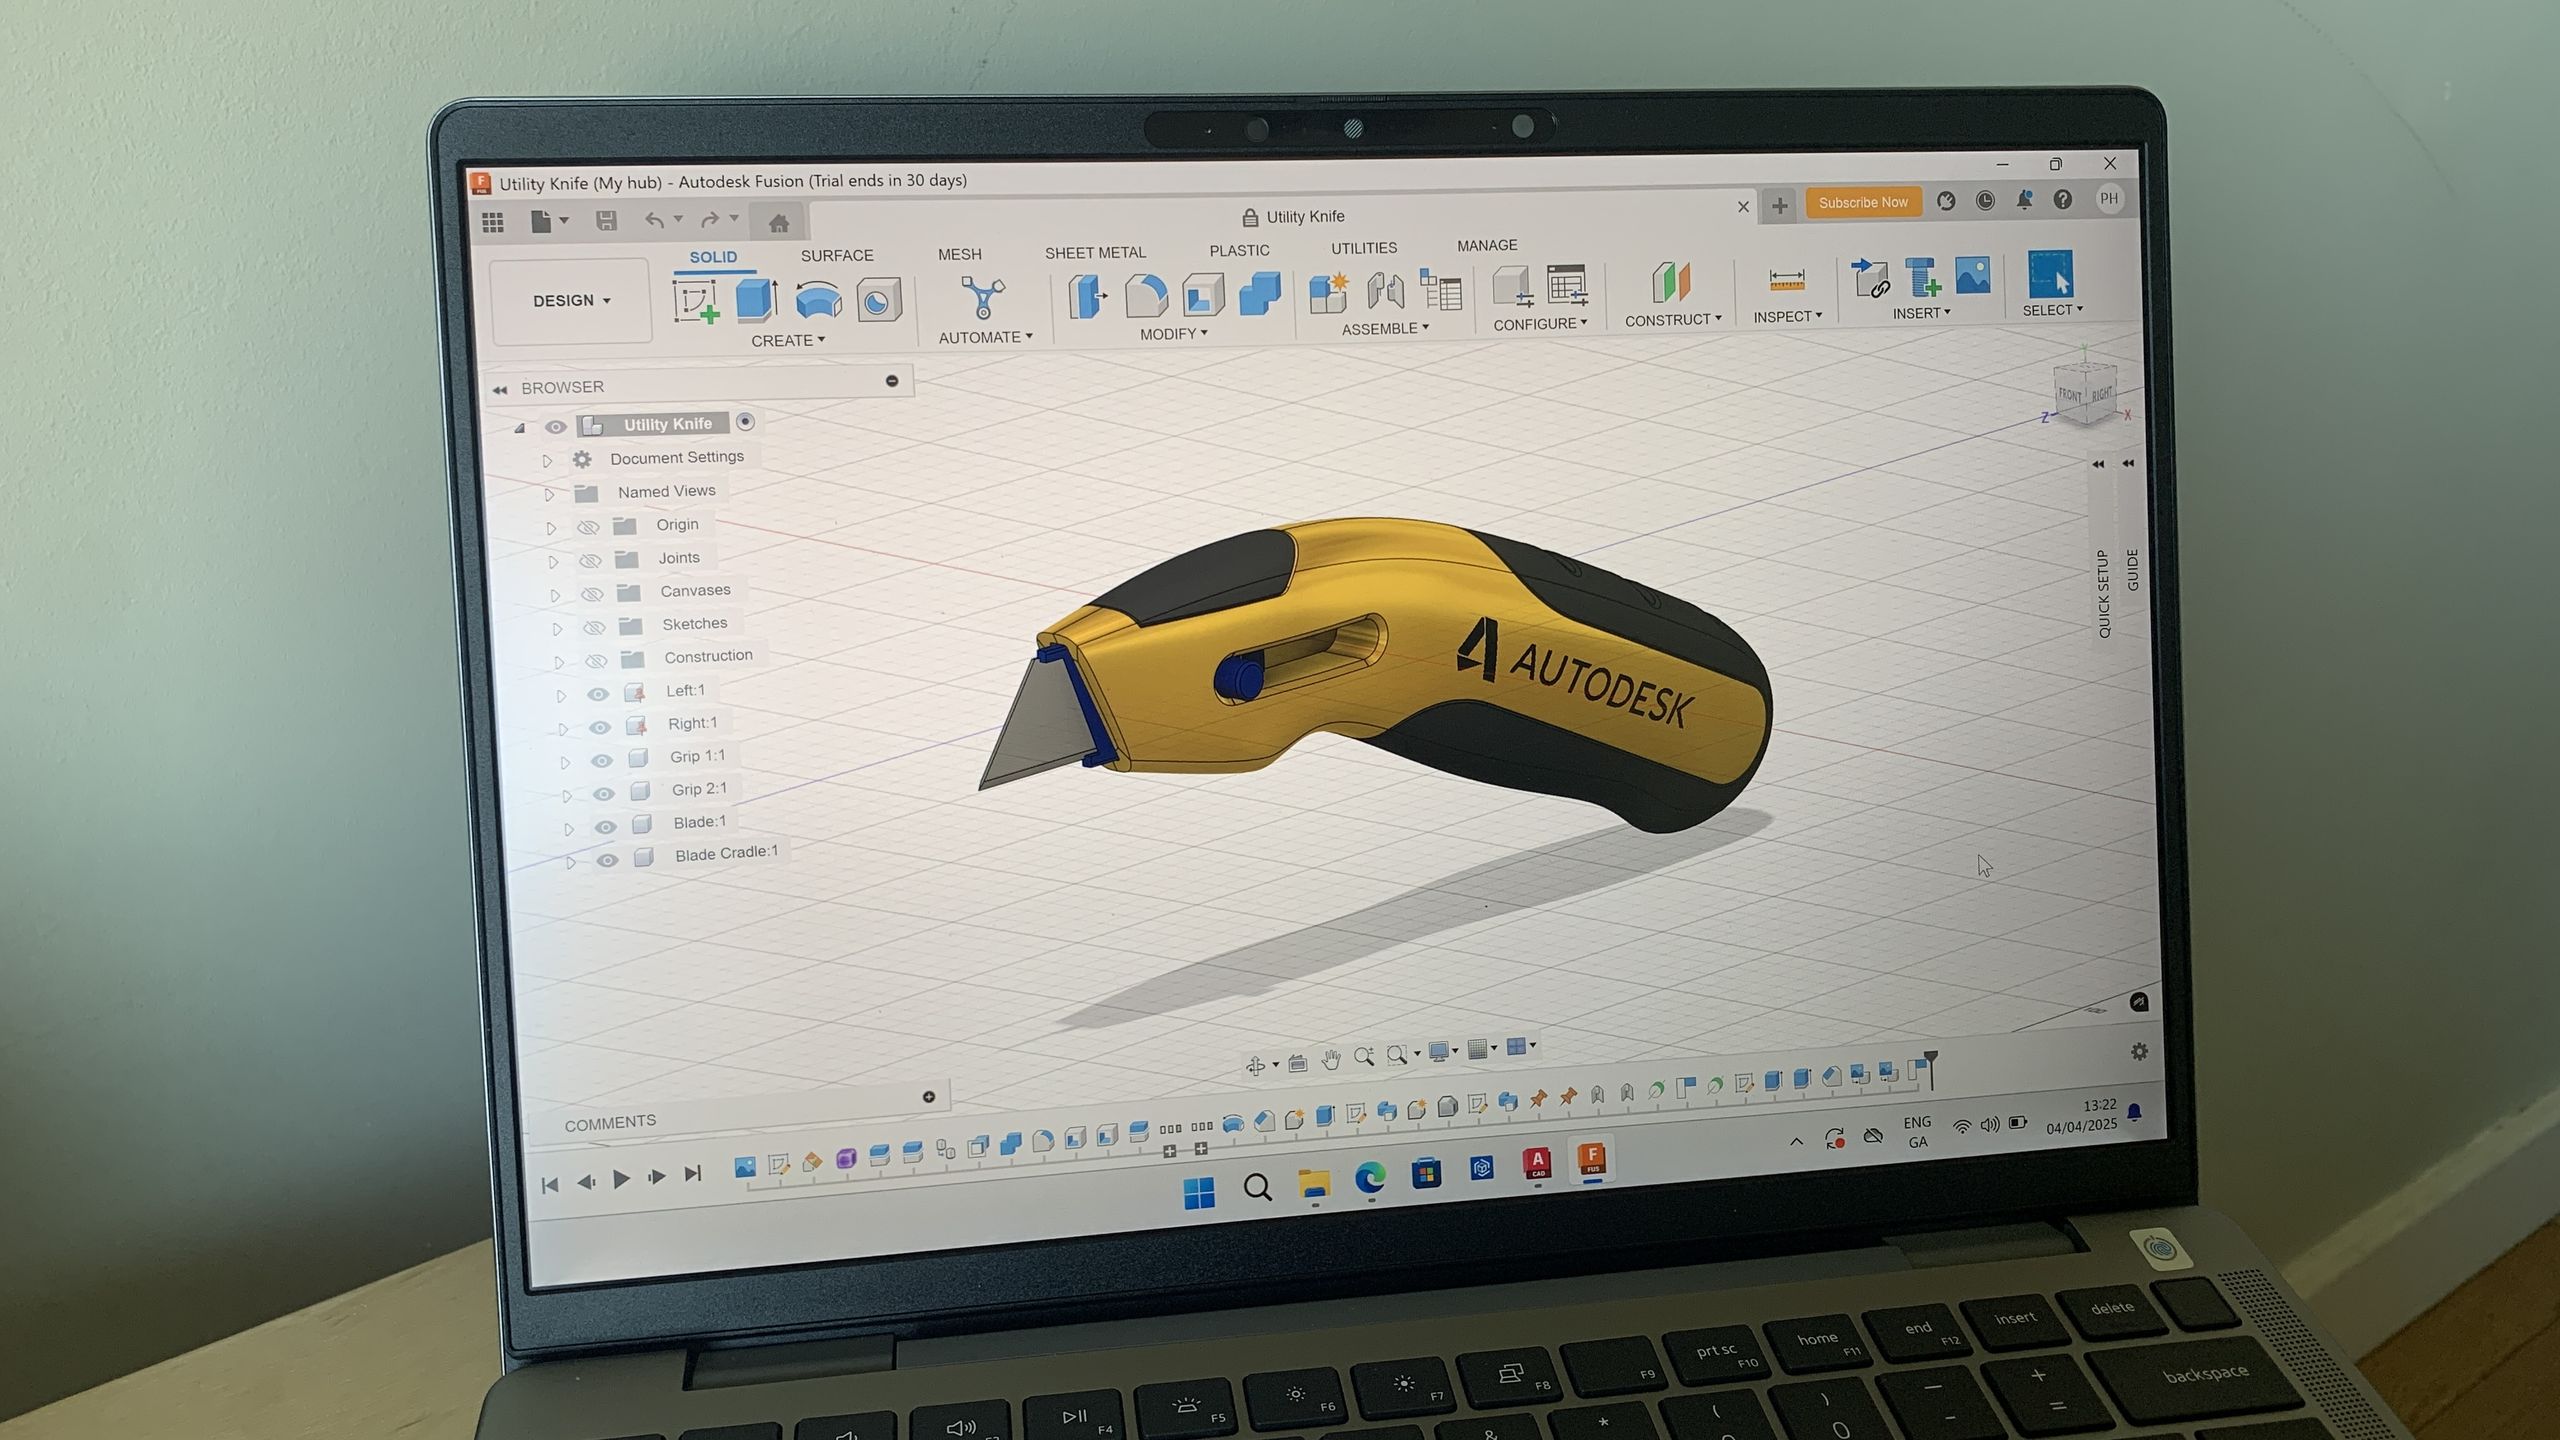Toggle visibility of Grip 1:1
The width and height of the screenshot is (2560, 1440).
603,761
